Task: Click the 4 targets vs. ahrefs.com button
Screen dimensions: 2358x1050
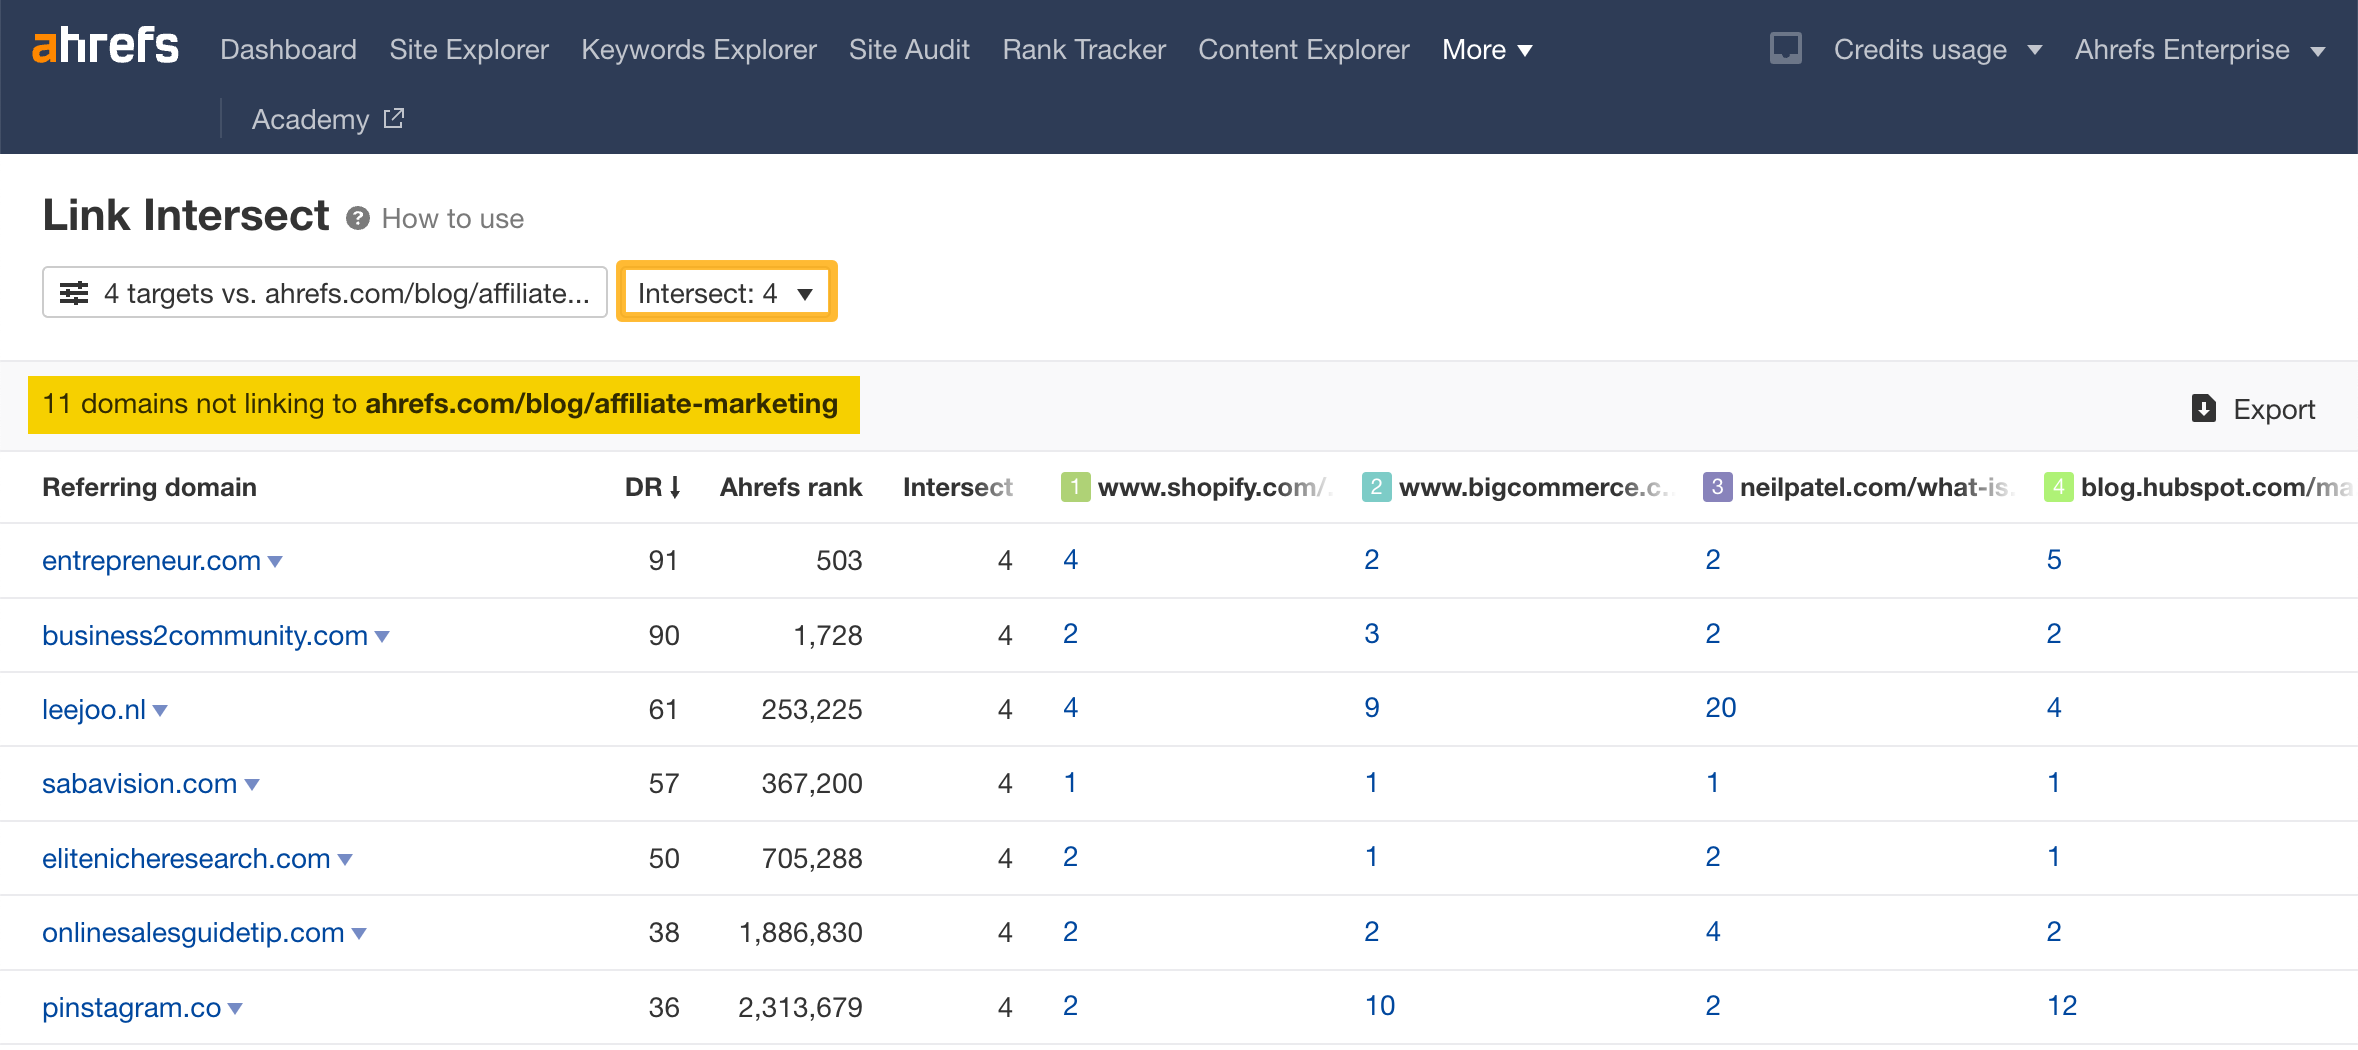Action: tap(325, 292)
